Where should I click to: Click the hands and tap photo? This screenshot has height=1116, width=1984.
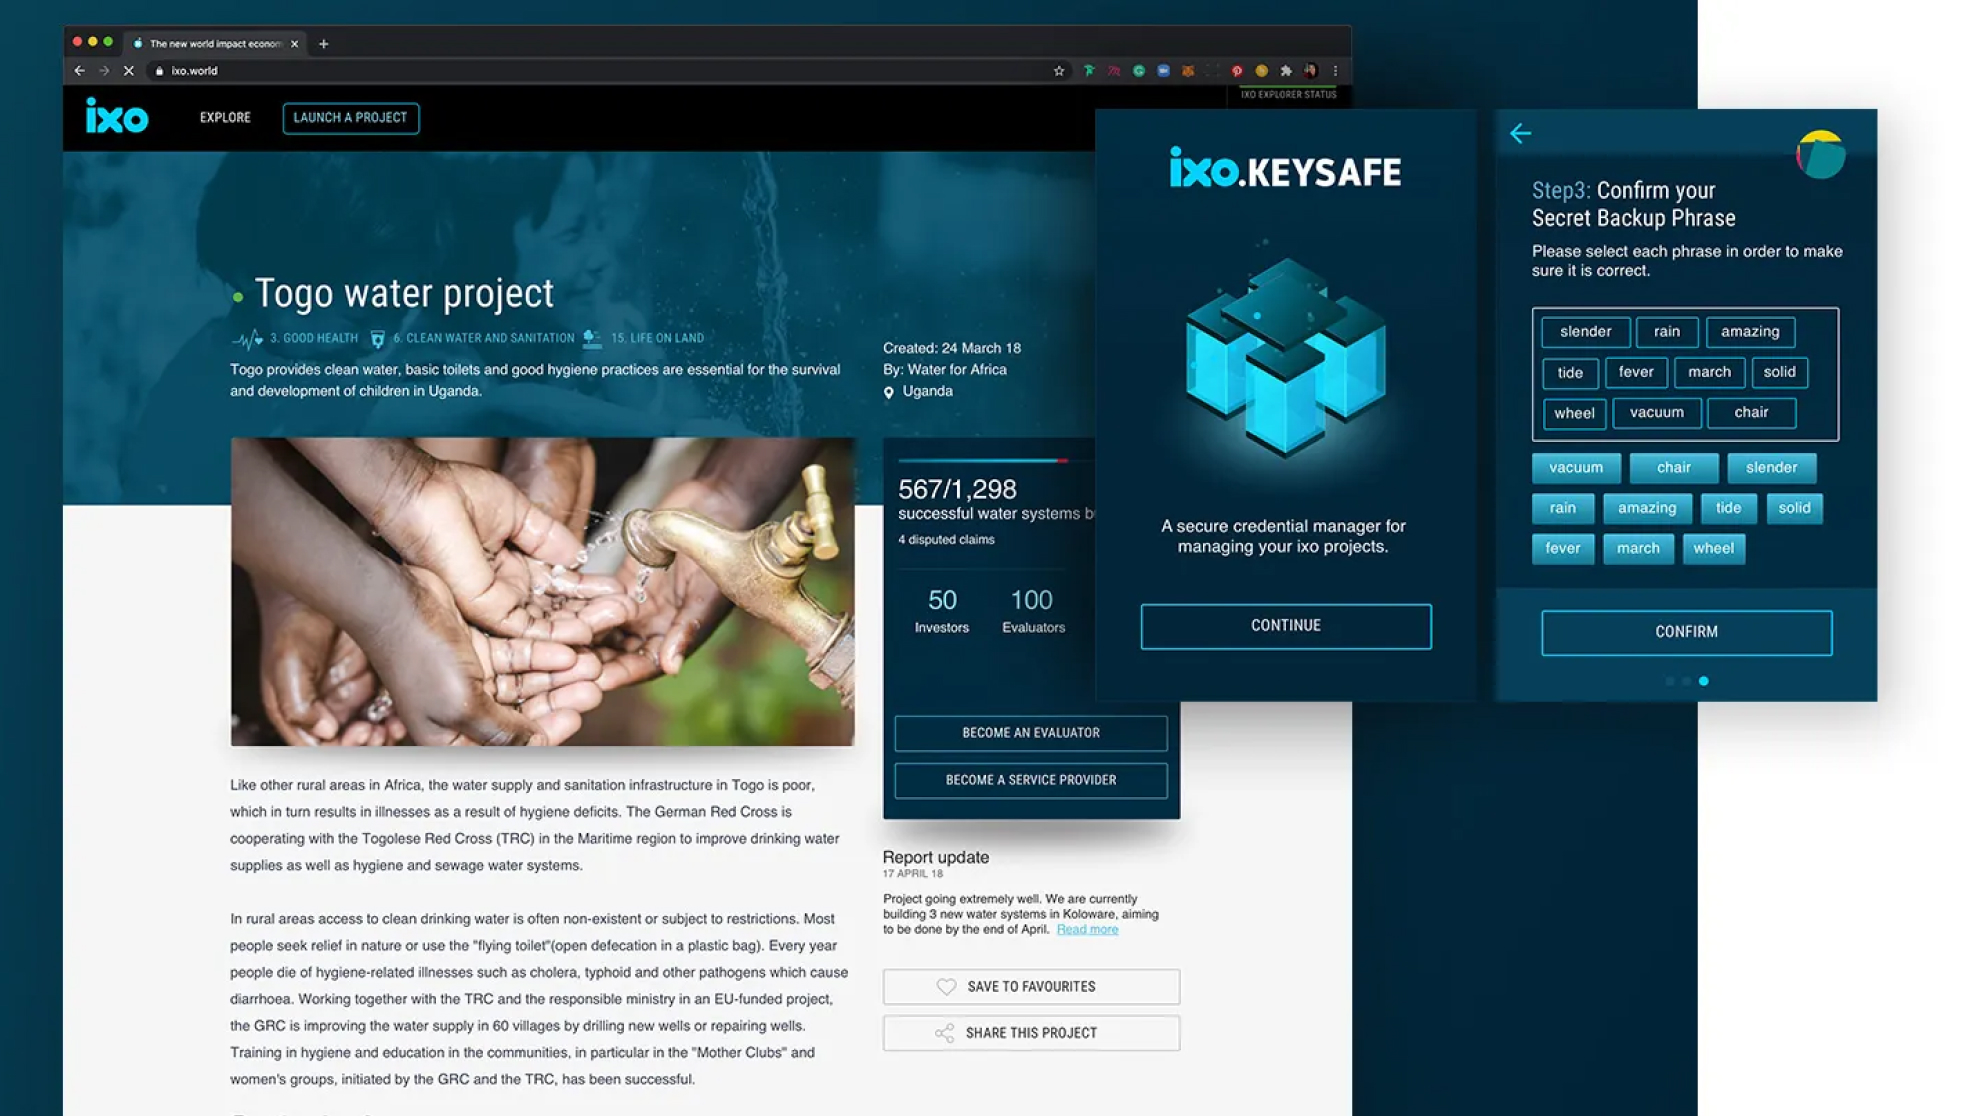pos(542,591)
